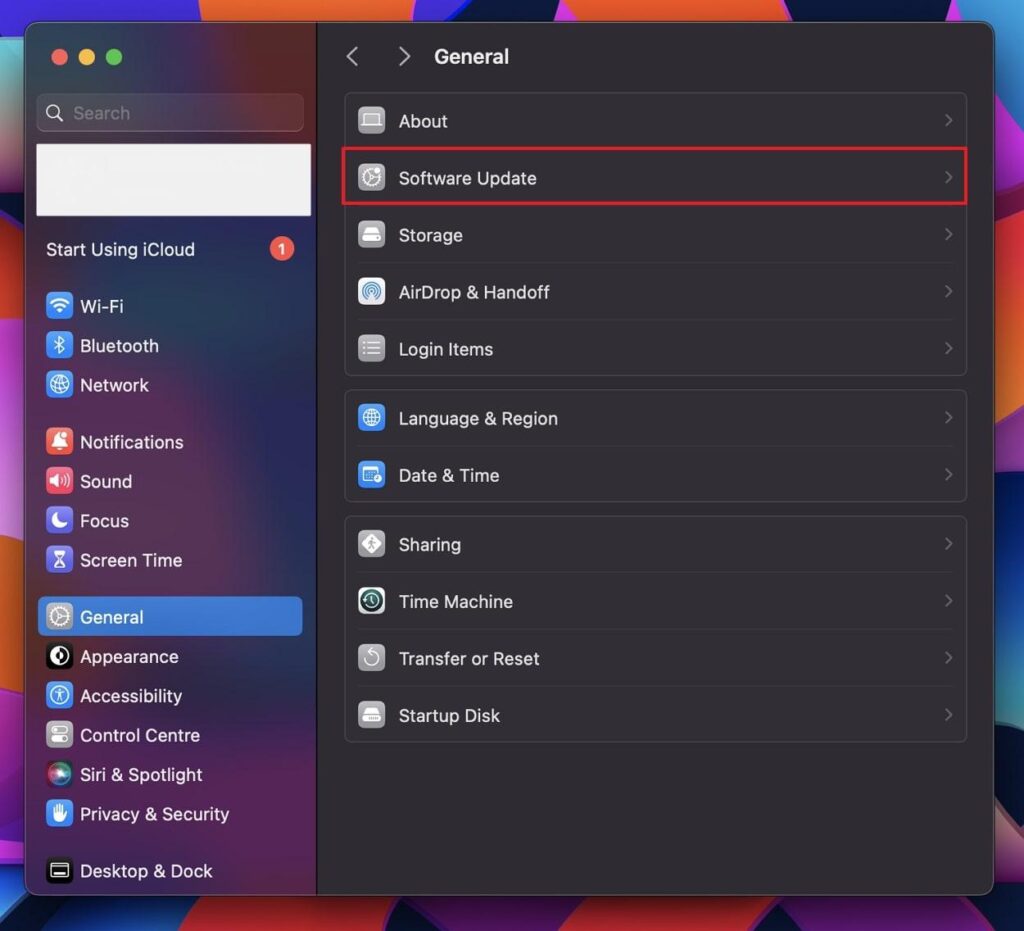
Task: Click the Network globe sidebar icon
Action: click(x=59, y=385)
